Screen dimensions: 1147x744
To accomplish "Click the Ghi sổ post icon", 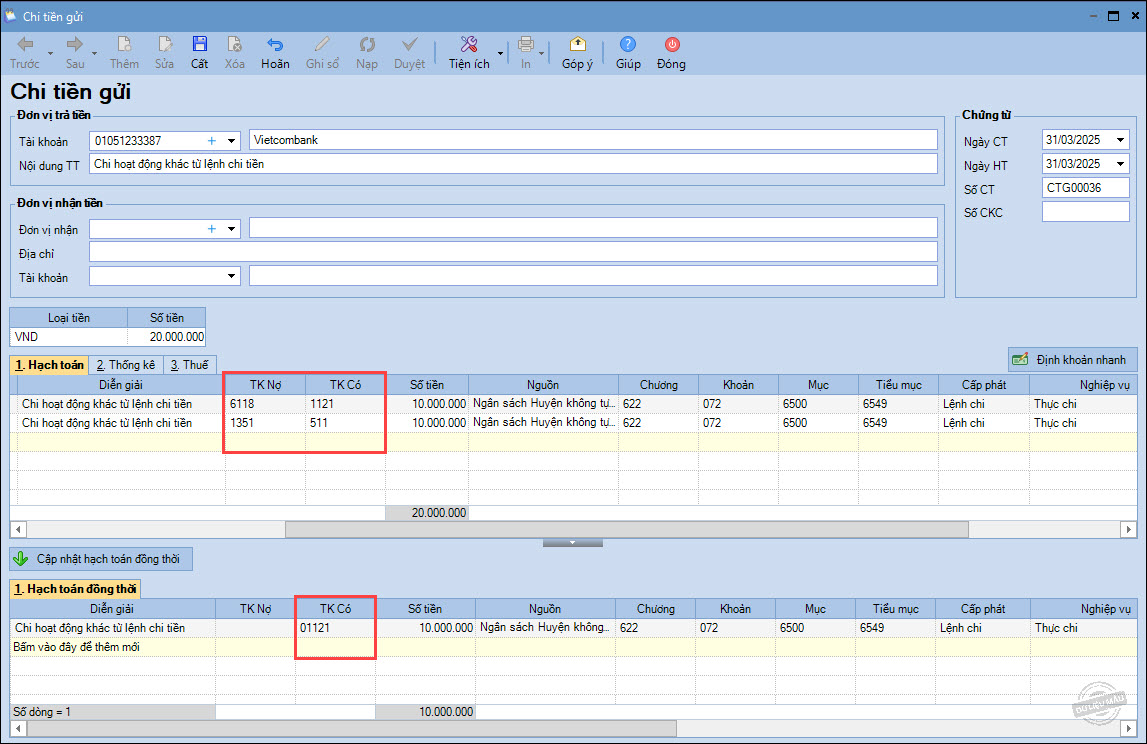I will pyautogui.click(x=322, y=53).
